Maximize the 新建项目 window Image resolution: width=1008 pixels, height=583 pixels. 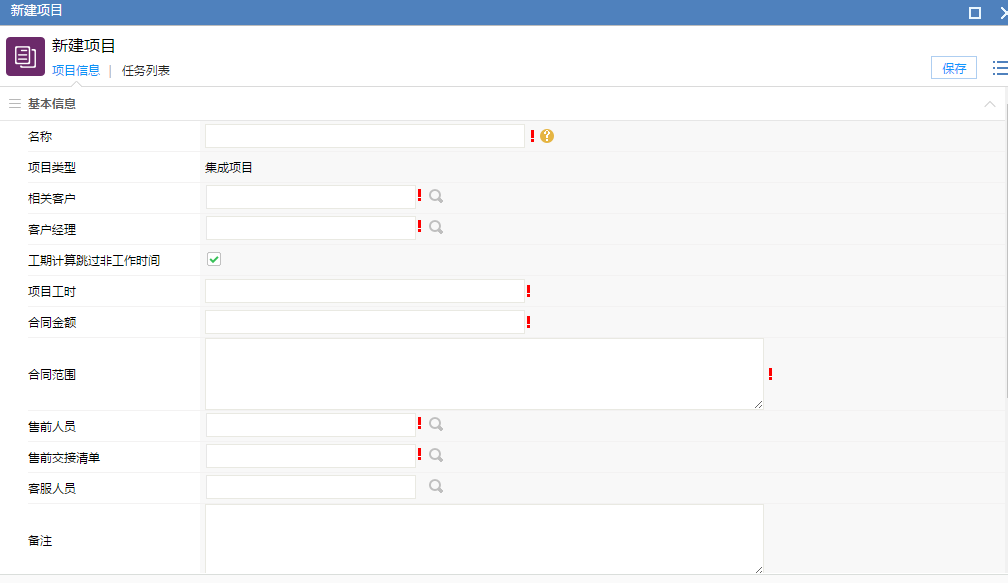tap(975, 13)
